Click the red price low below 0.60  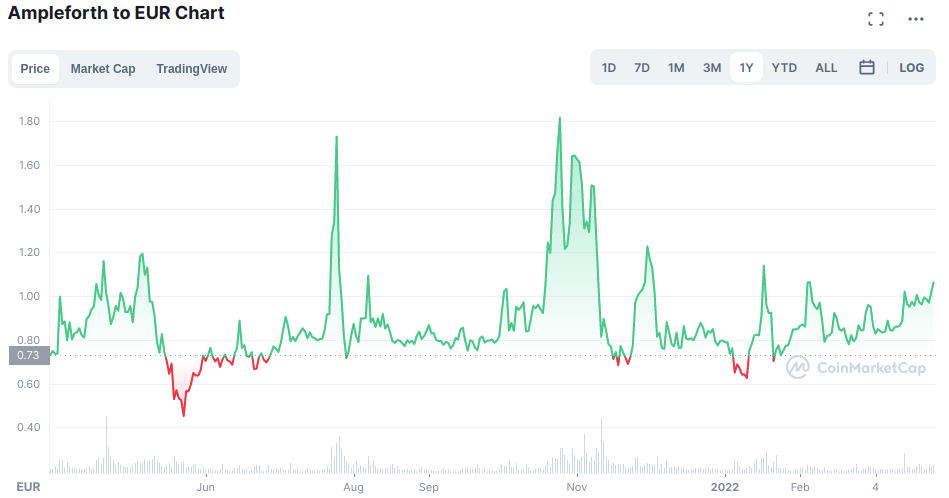[183, 415]
